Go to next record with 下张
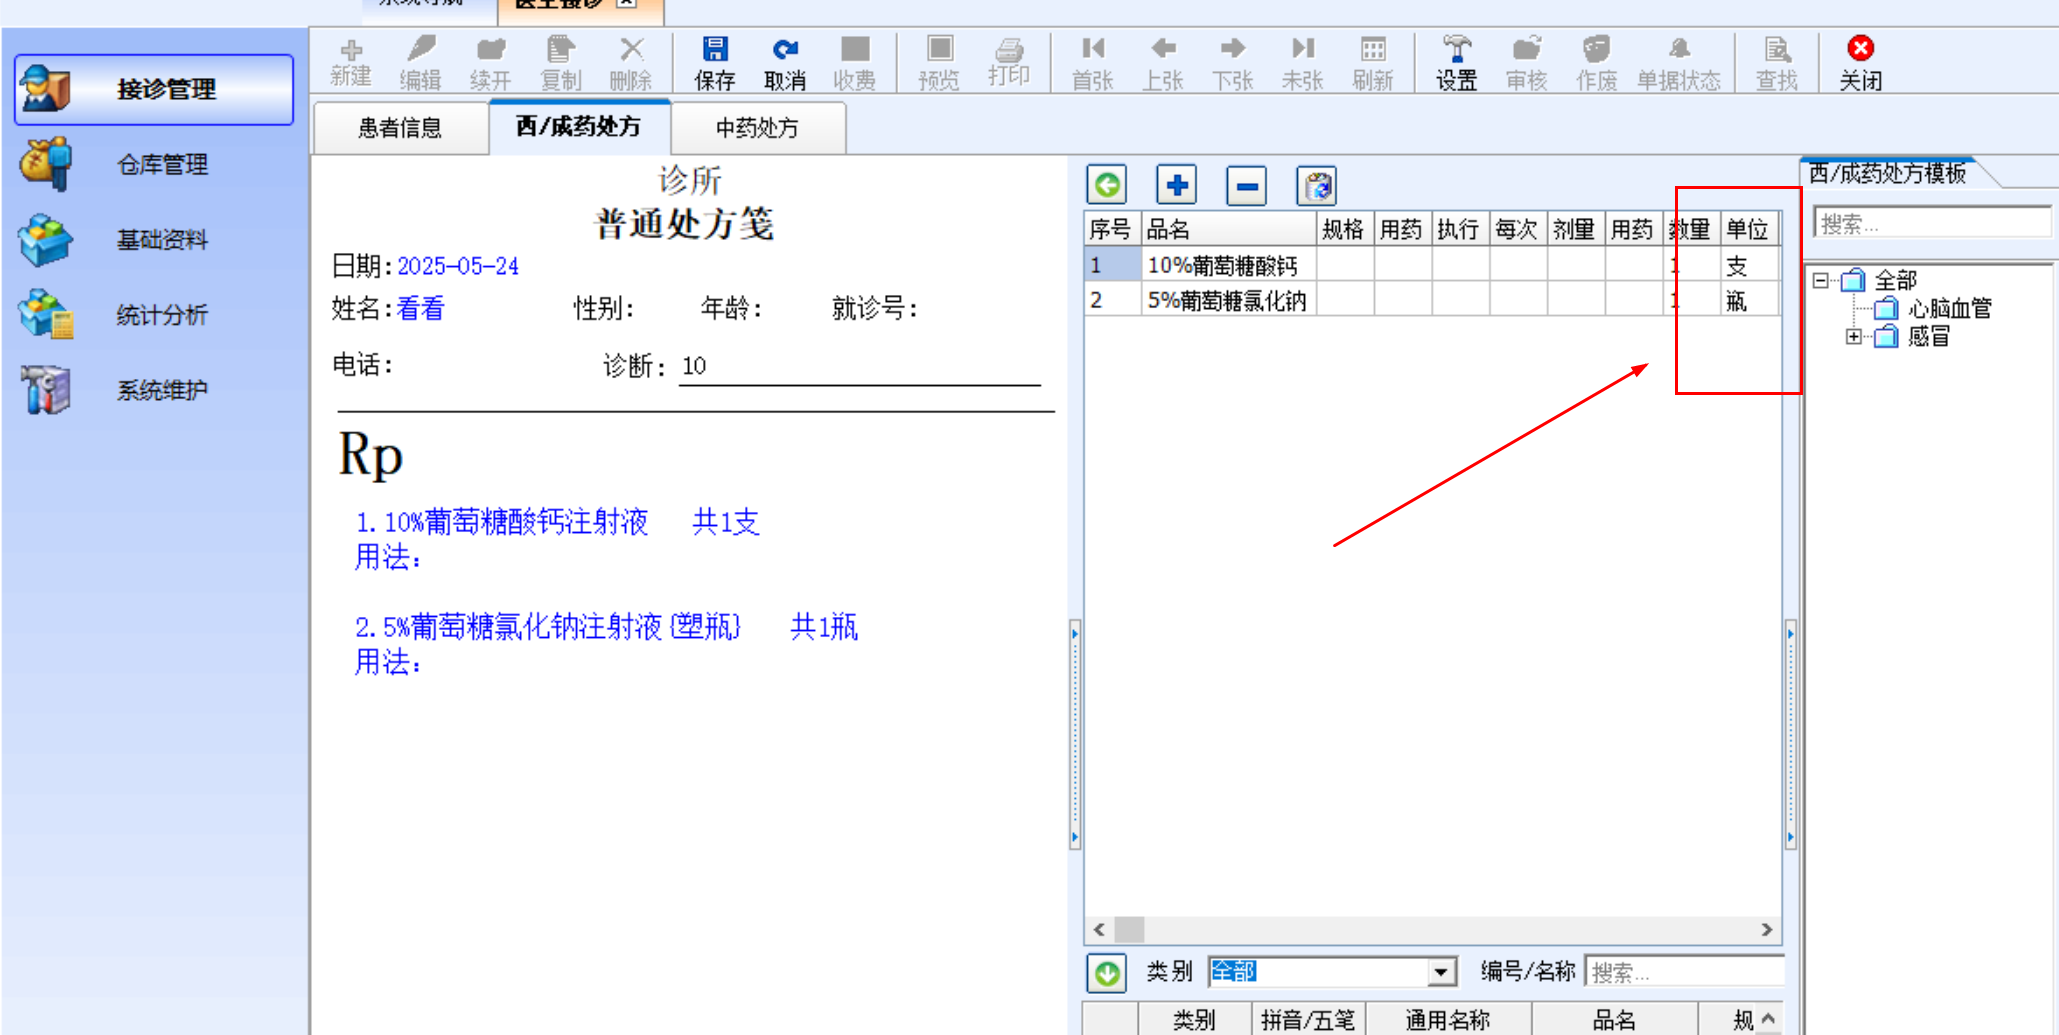2059x1035 pixels. (1233, 64)
